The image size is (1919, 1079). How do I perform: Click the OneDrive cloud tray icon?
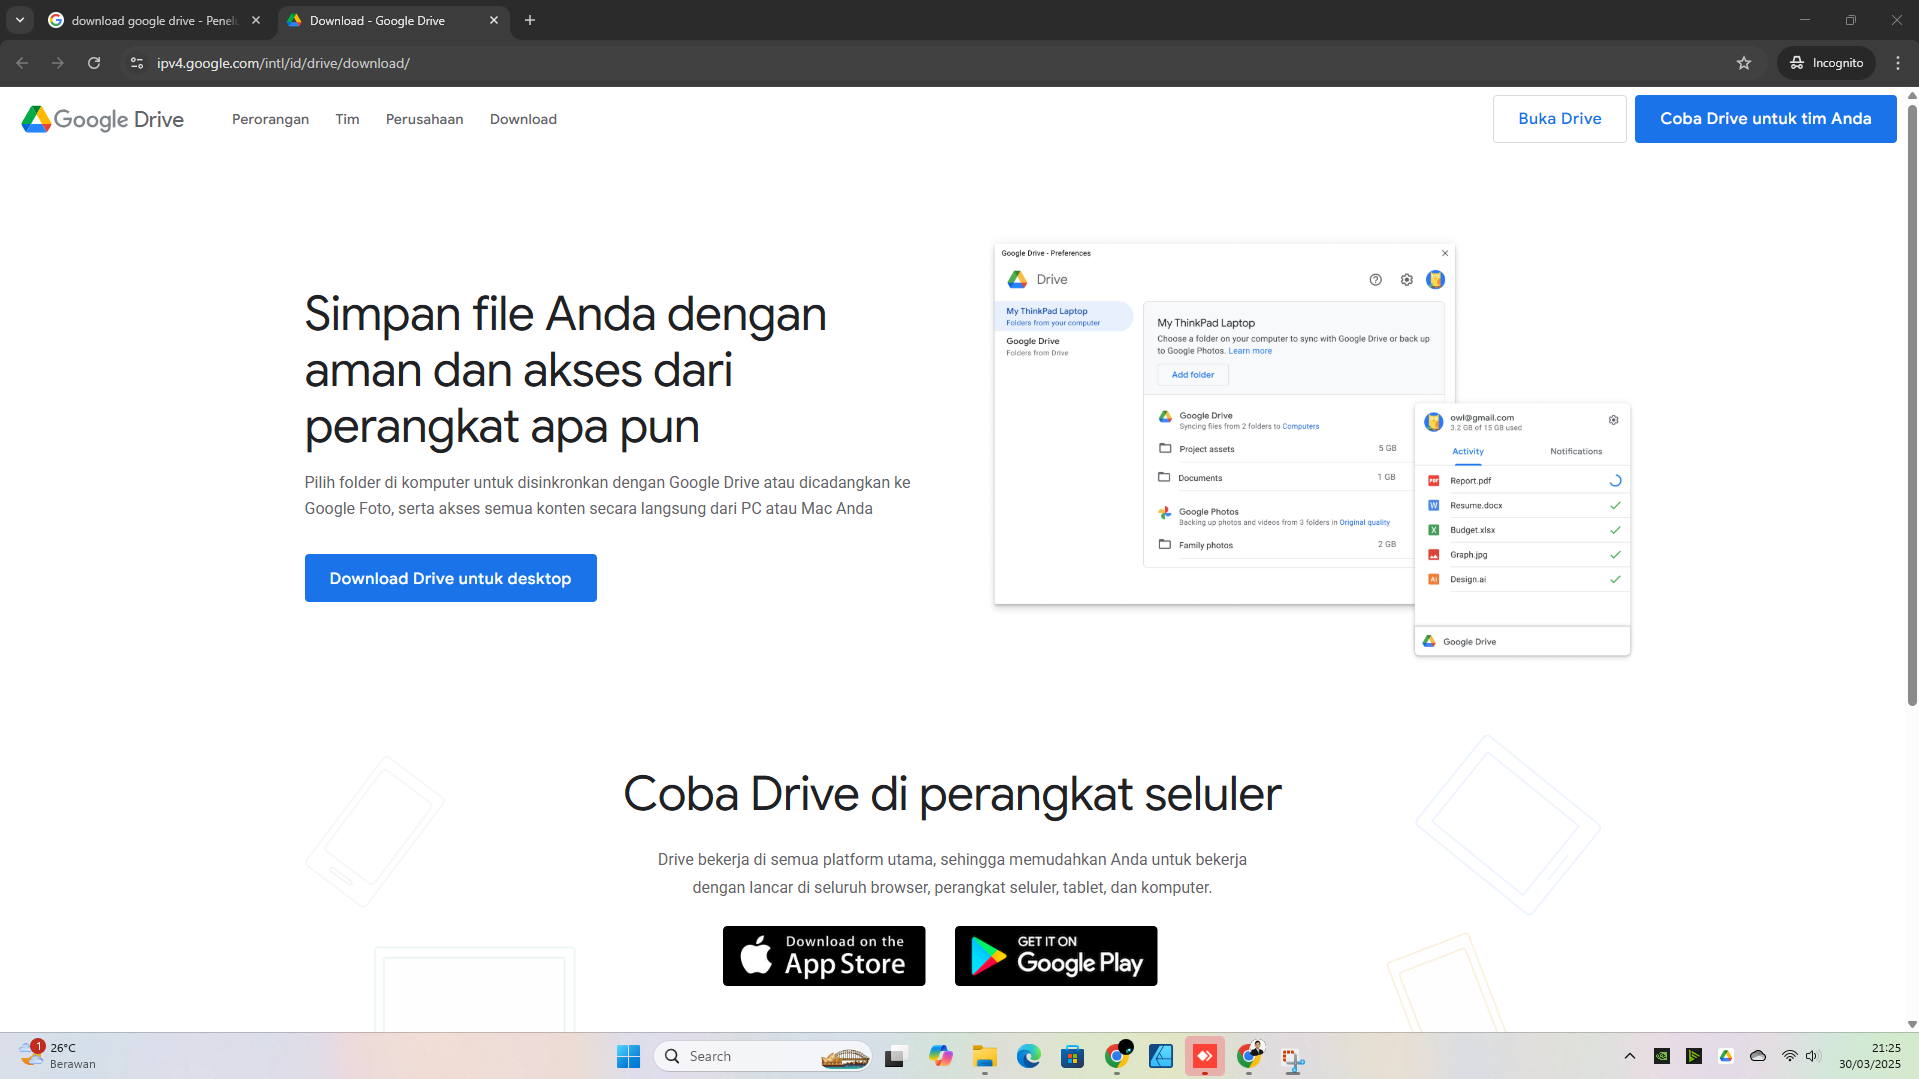(1758, 1056)
